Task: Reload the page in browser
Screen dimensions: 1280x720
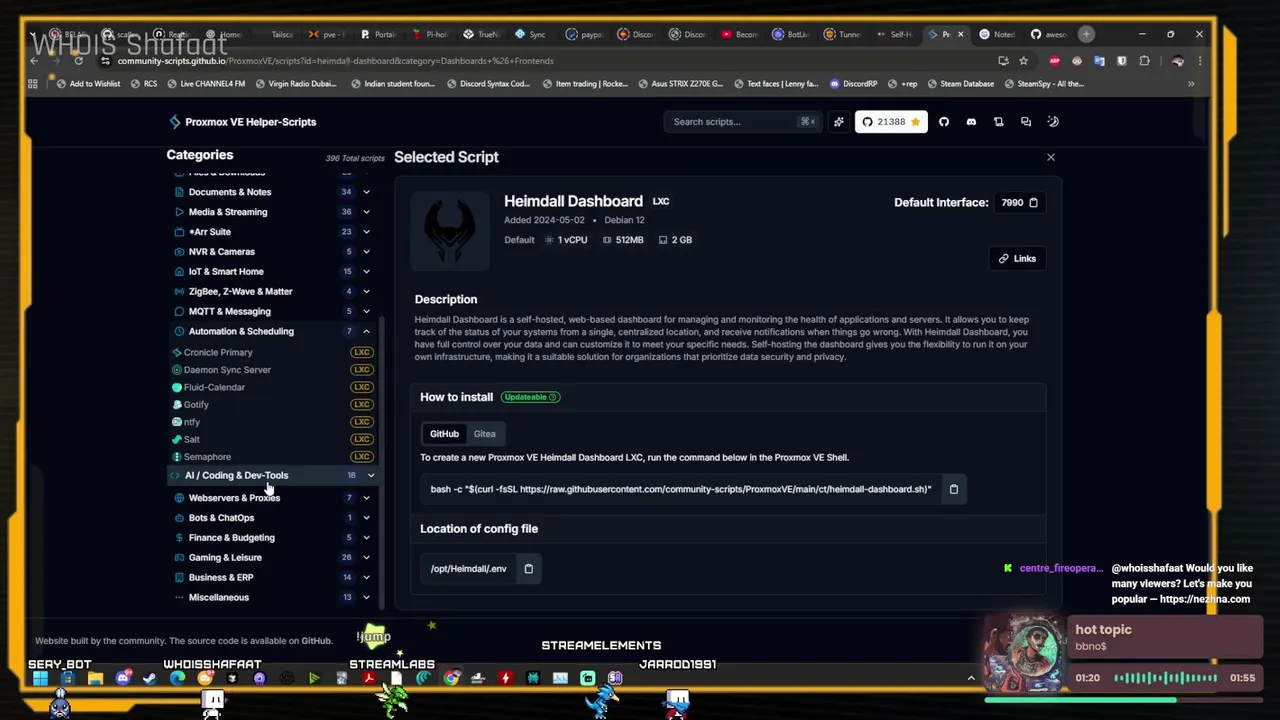Action: pos(78,61)
